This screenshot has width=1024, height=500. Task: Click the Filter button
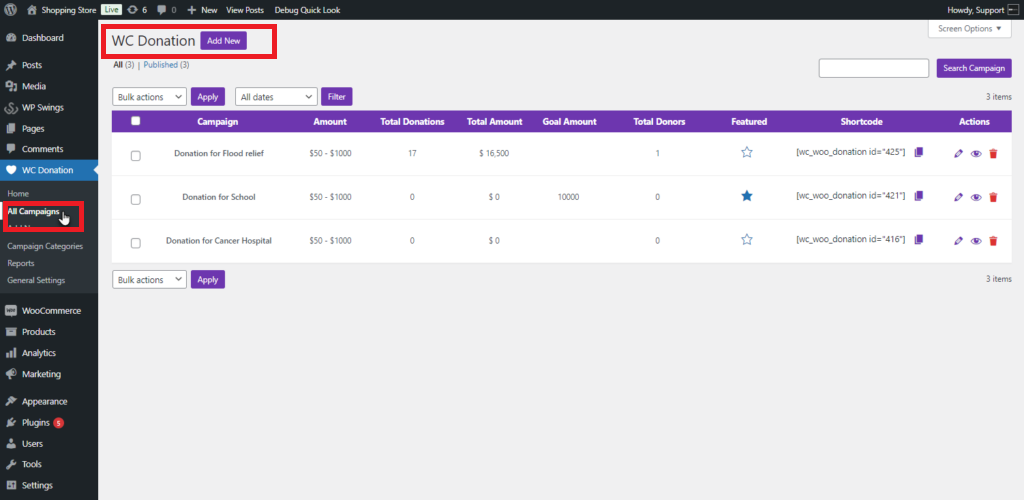336,97
